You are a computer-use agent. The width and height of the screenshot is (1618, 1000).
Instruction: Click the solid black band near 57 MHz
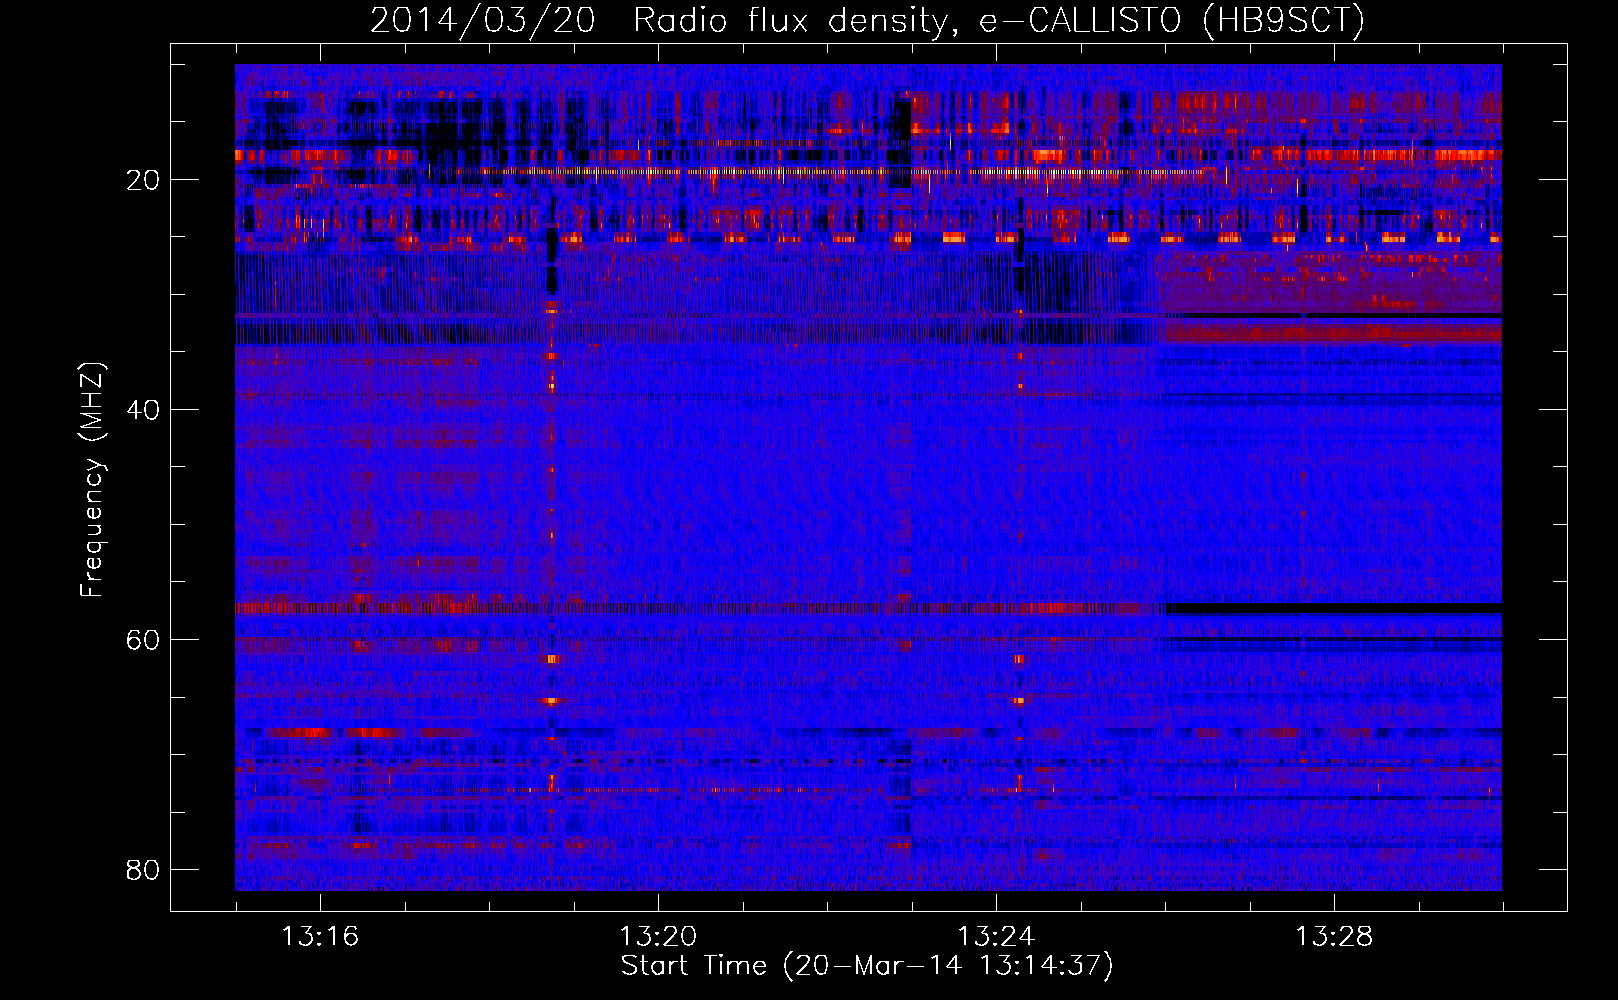[x=1330, y=608]
